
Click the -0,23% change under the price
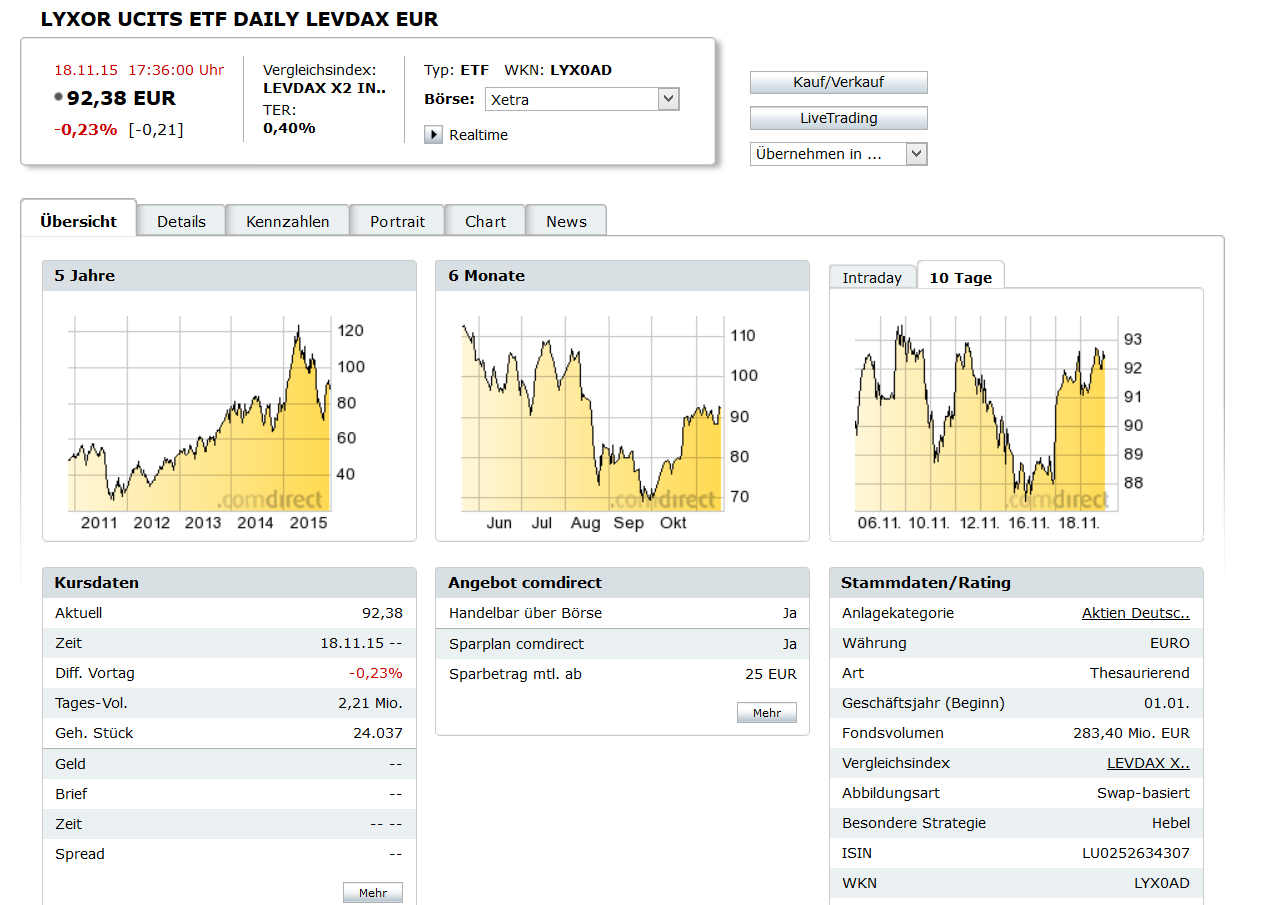(x=85, y=129)
